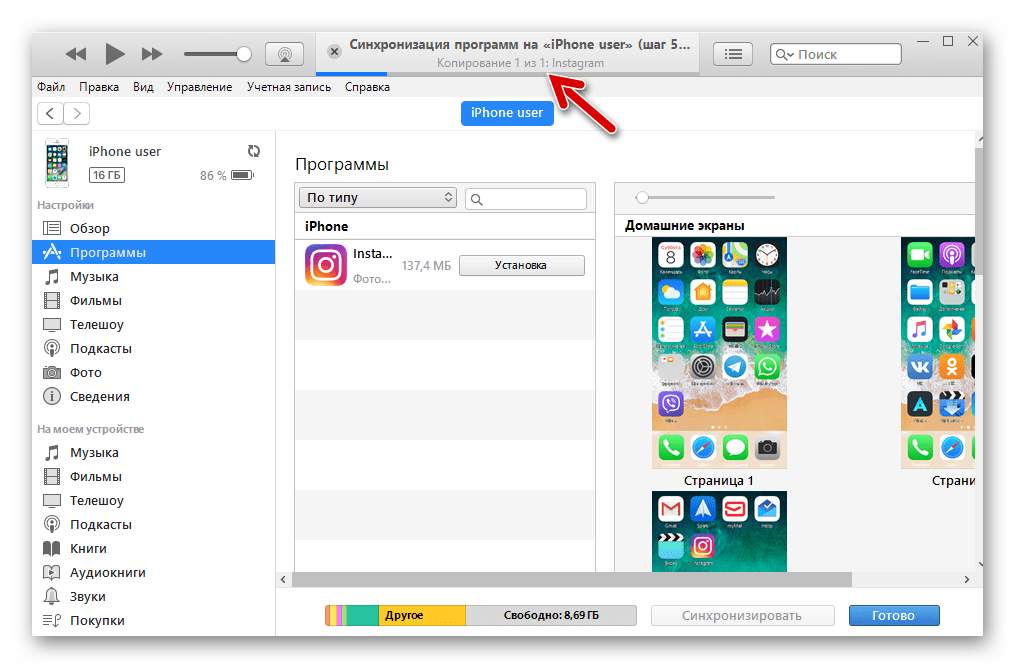Screen dimensions: 1015x668
Task: Click the Поиск search field
Action: click(x=836, y=54)
